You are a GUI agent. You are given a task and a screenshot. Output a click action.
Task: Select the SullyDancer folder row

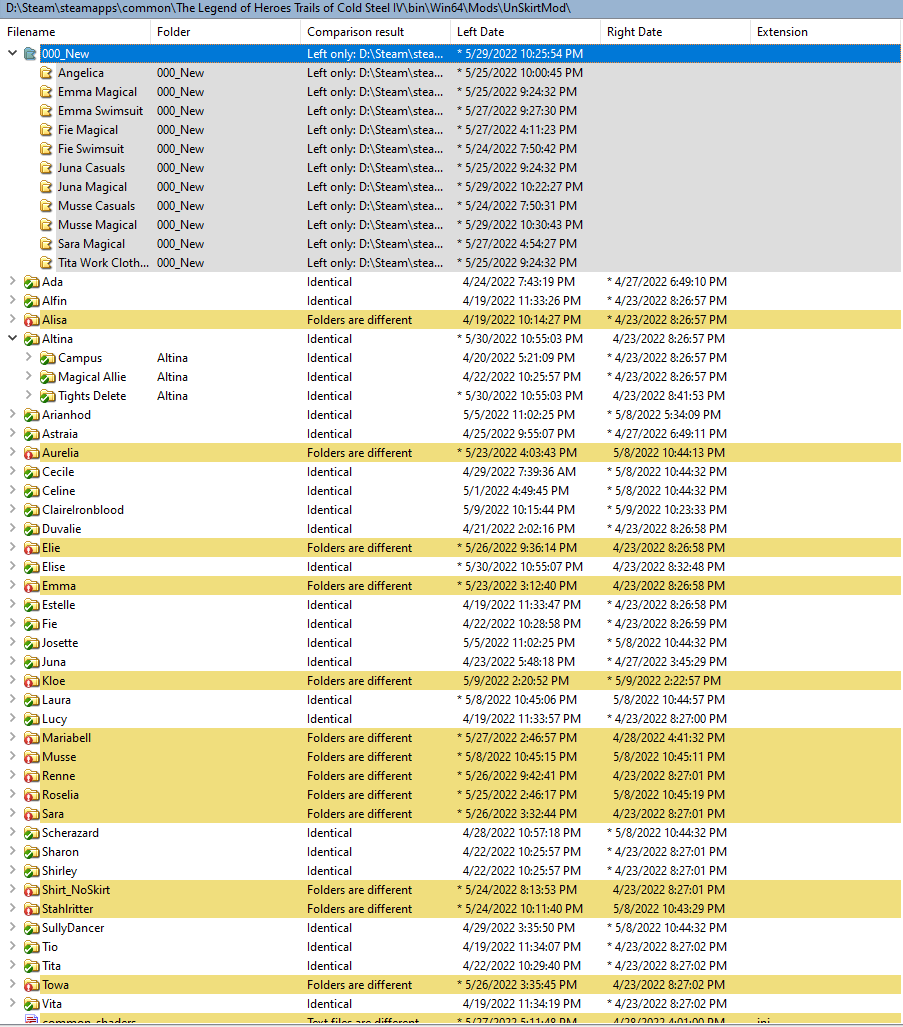click(x=451, y=927)
